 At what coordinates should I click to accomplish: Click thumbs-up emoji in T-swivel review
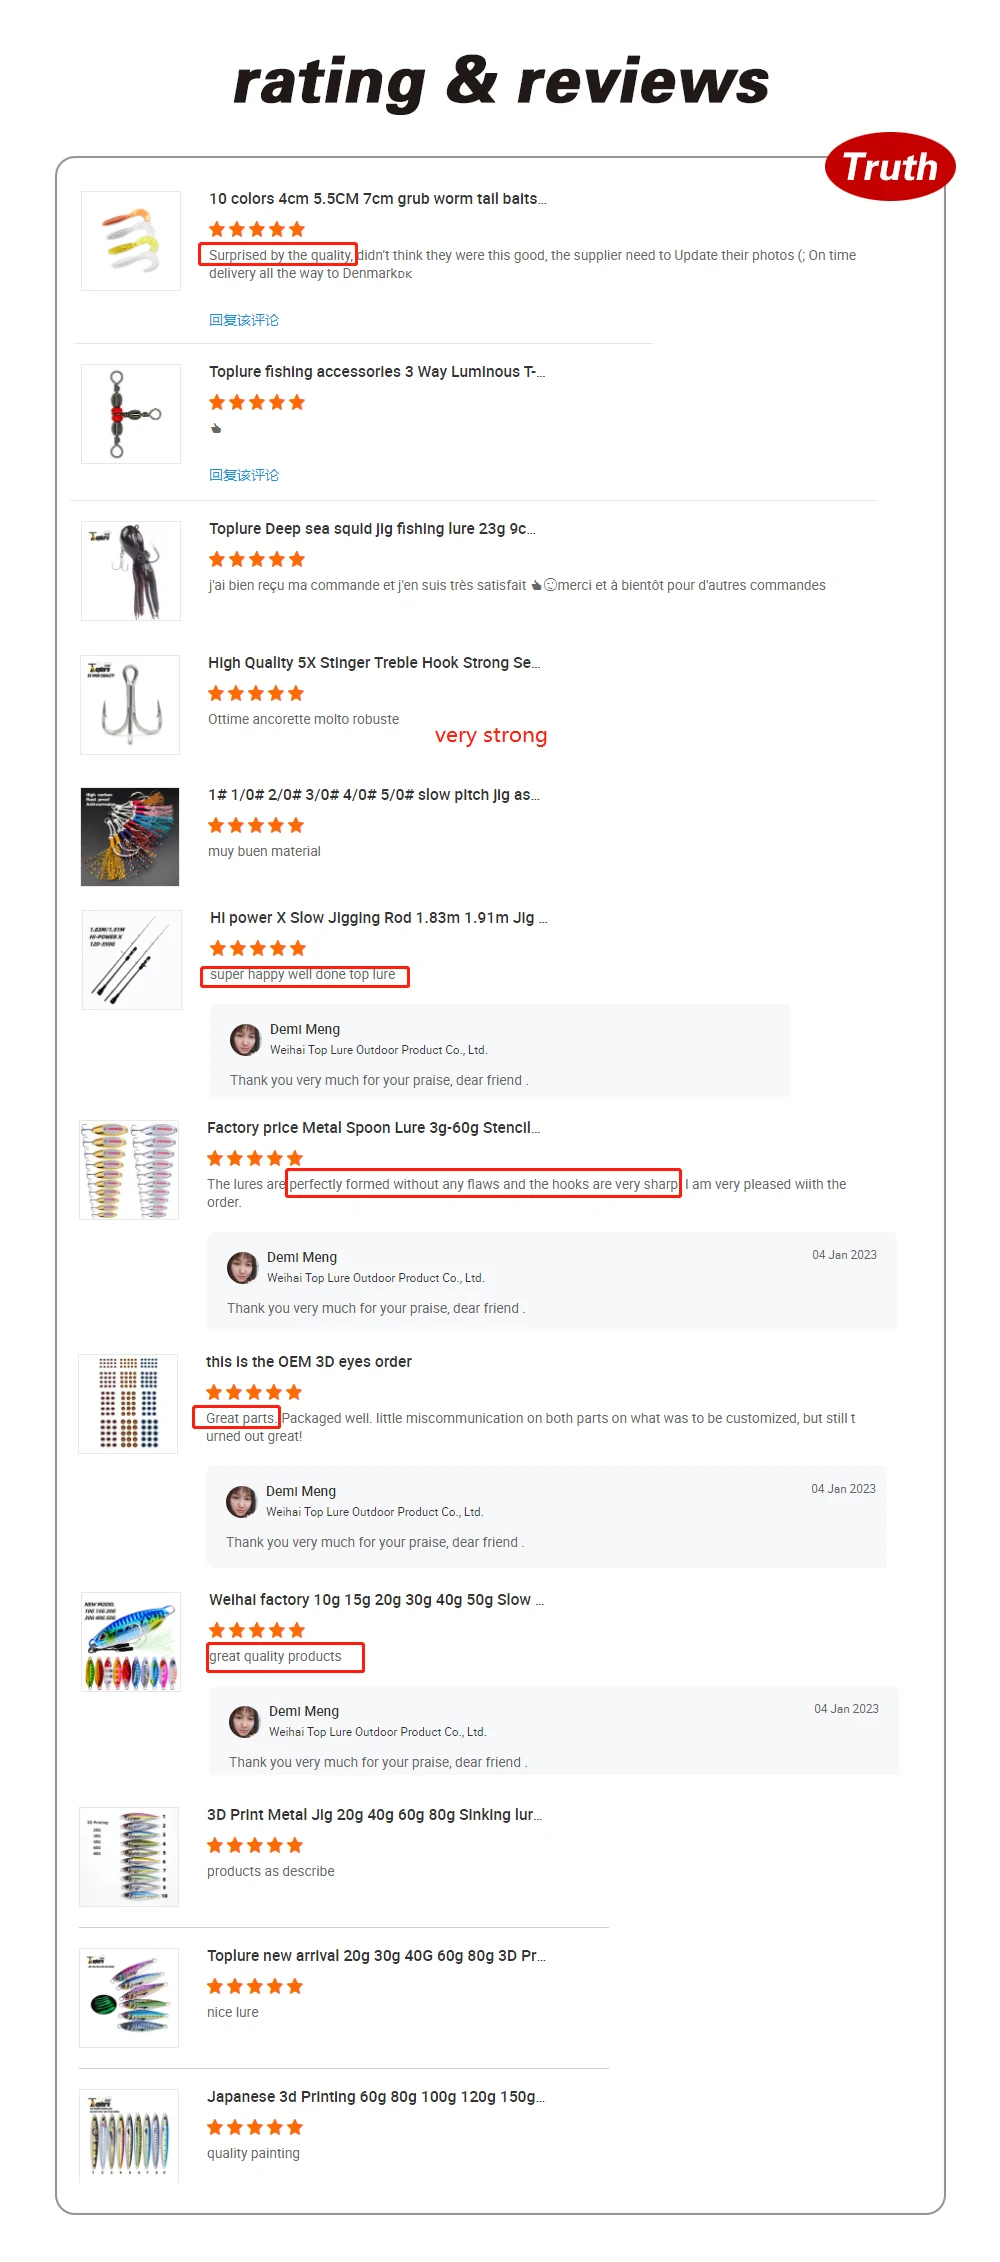pos(216,429)
